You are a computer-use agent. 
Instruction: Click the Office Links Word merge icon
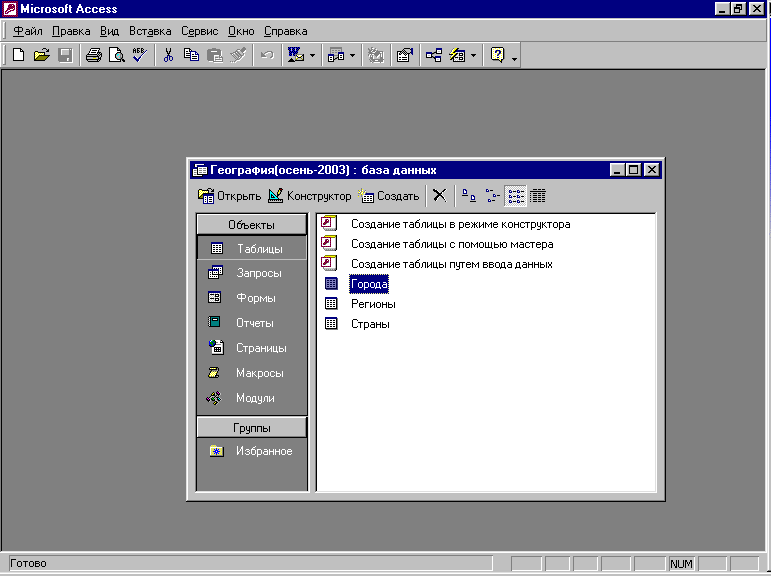[x=296, y=55]
